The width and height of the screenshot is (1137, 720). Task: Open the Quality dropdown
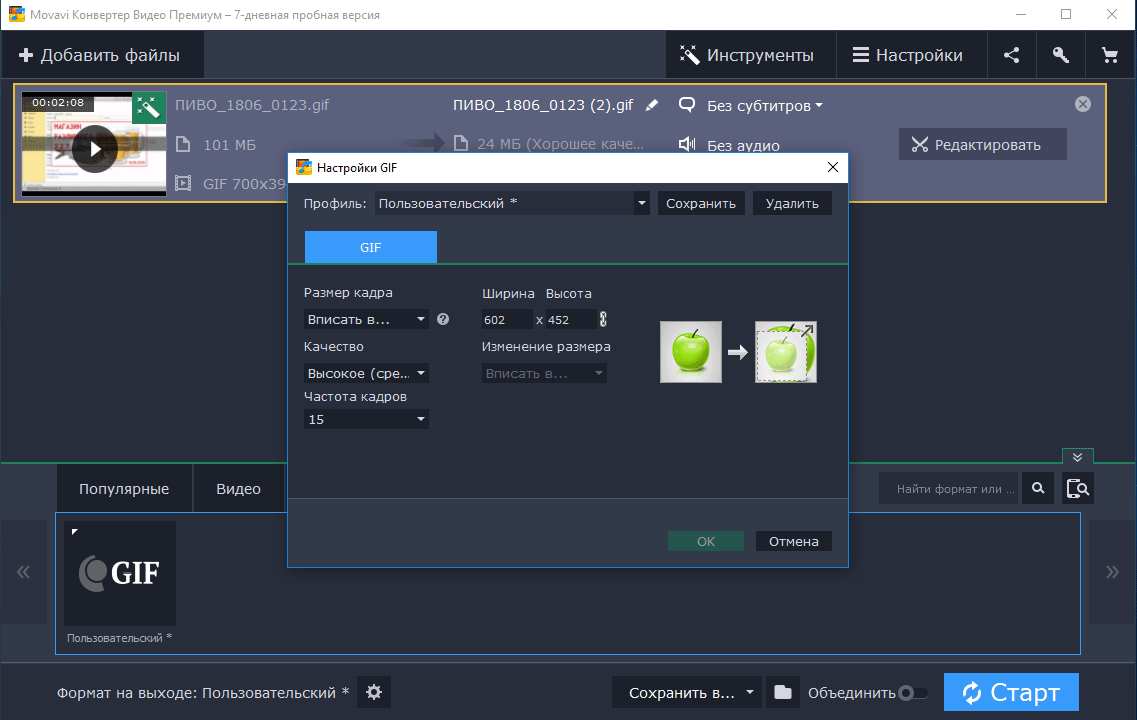click(x=366, y=373)
